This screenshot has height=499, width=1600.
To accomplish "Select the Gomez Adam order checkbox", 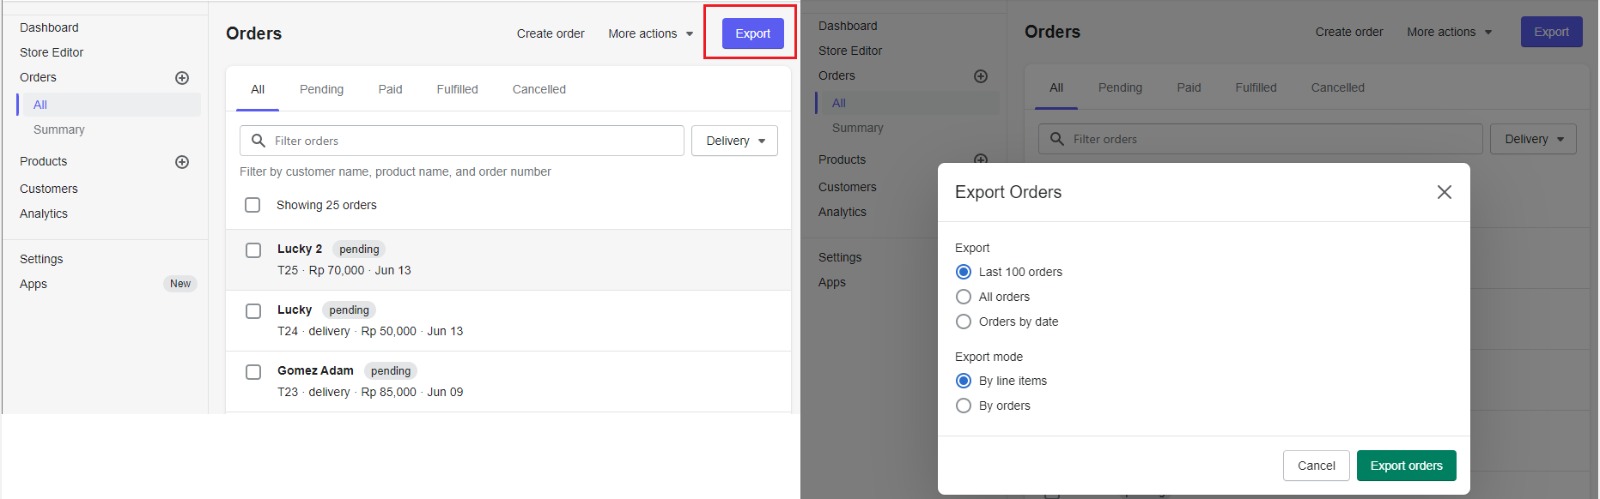I will tap(253, 372).
